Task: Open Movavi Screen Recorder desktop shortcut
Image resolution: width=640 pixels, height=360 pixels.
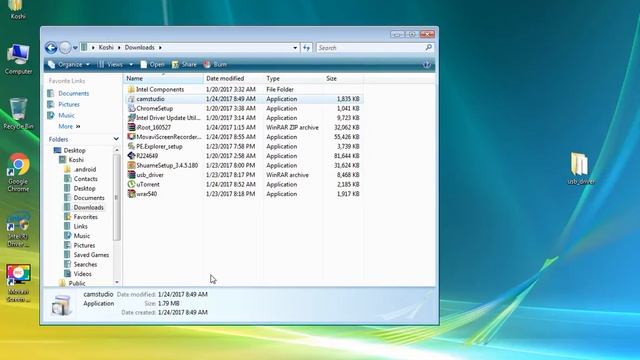Action: (18, 283)
